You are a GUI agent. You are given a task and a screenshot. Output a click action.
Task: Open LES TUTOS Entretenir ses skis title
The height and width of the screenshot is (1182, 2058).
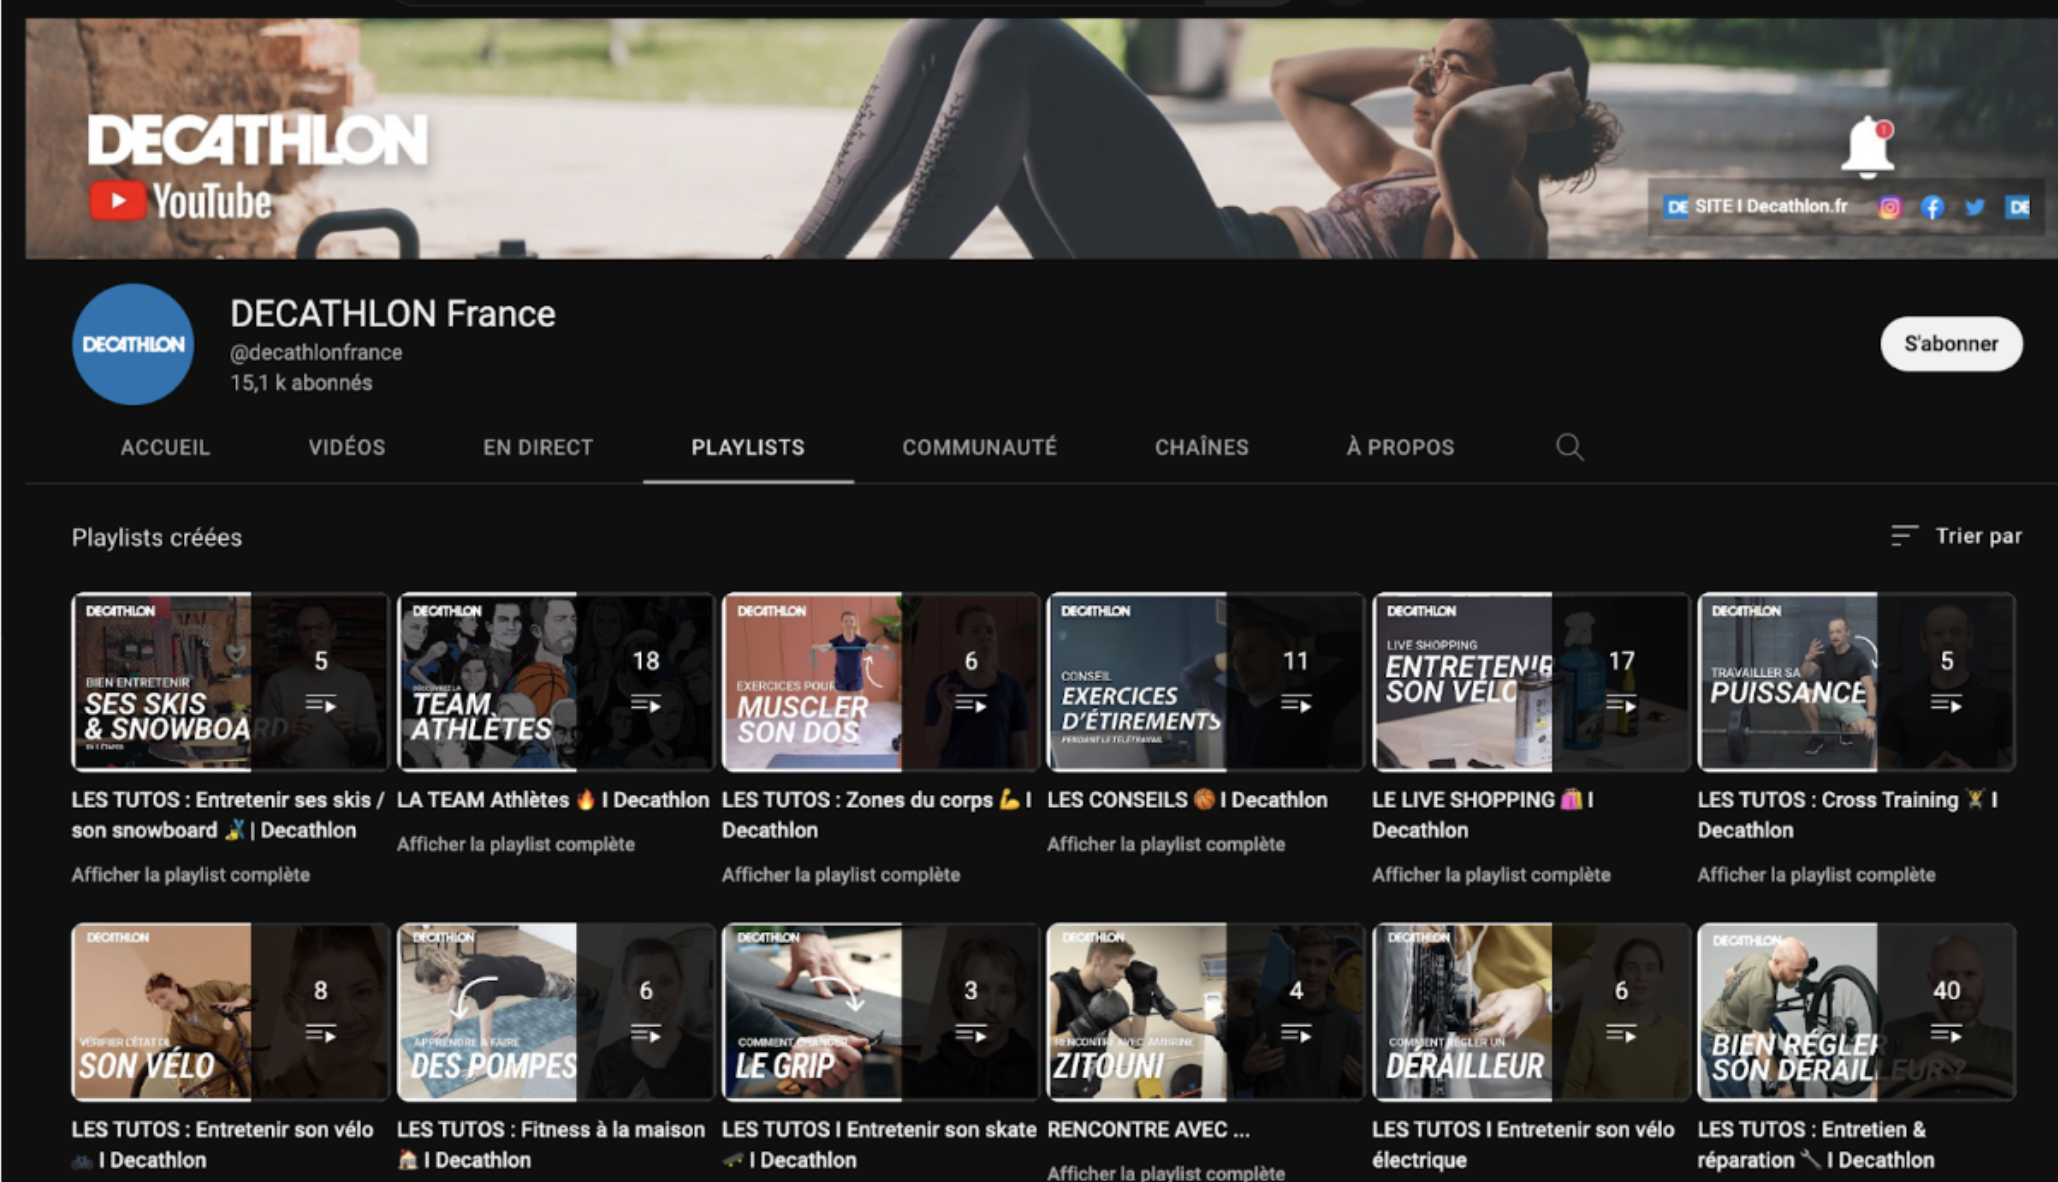pyautogui.click(x=228, y=815)
